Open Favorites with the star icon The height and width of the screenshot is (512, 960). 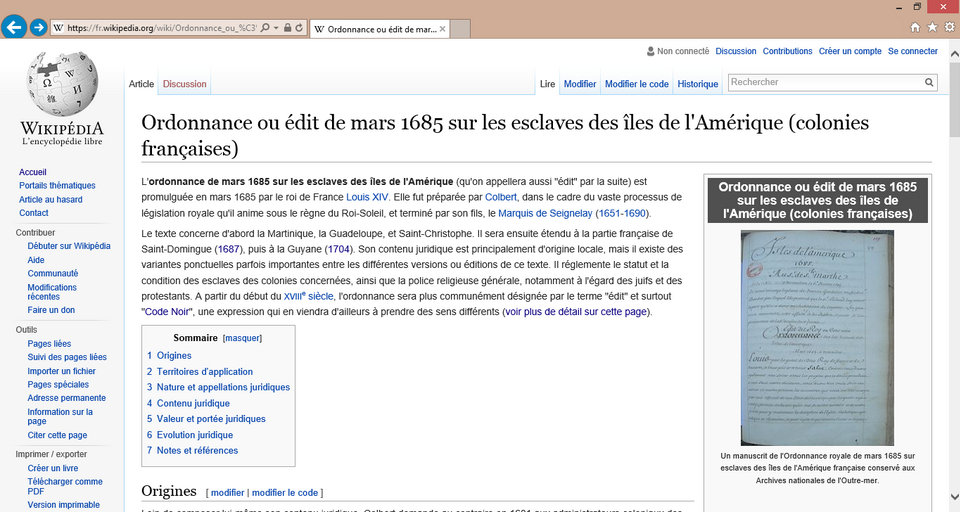(932, 27)
